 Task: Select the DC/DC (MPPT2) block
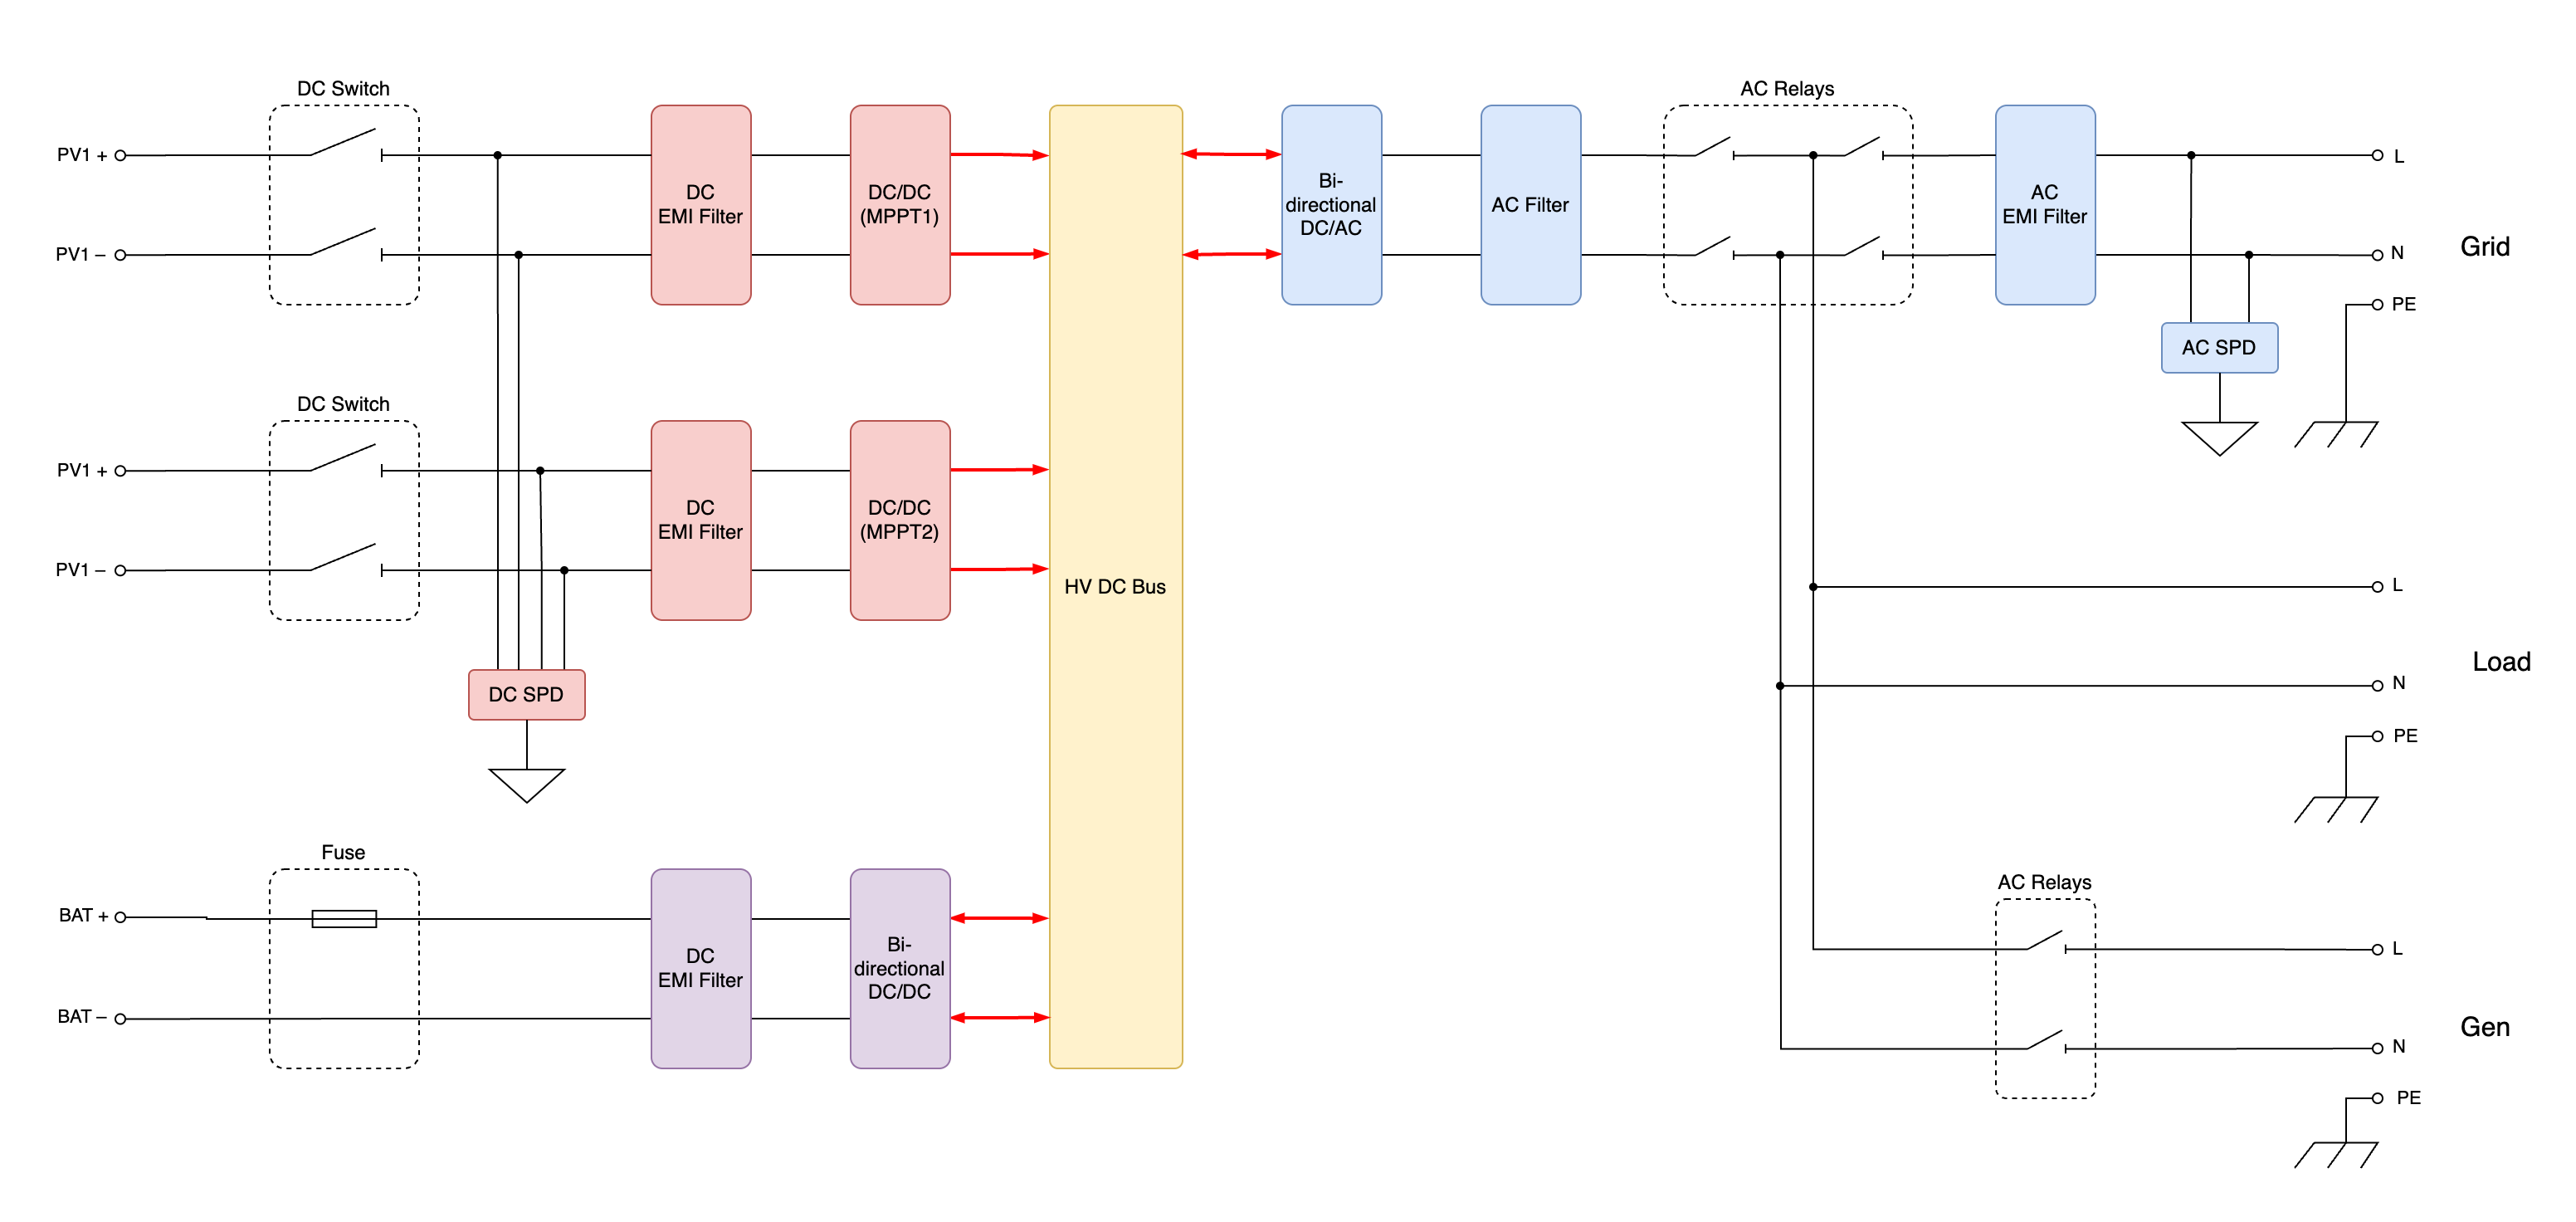(x=900, y=520)
